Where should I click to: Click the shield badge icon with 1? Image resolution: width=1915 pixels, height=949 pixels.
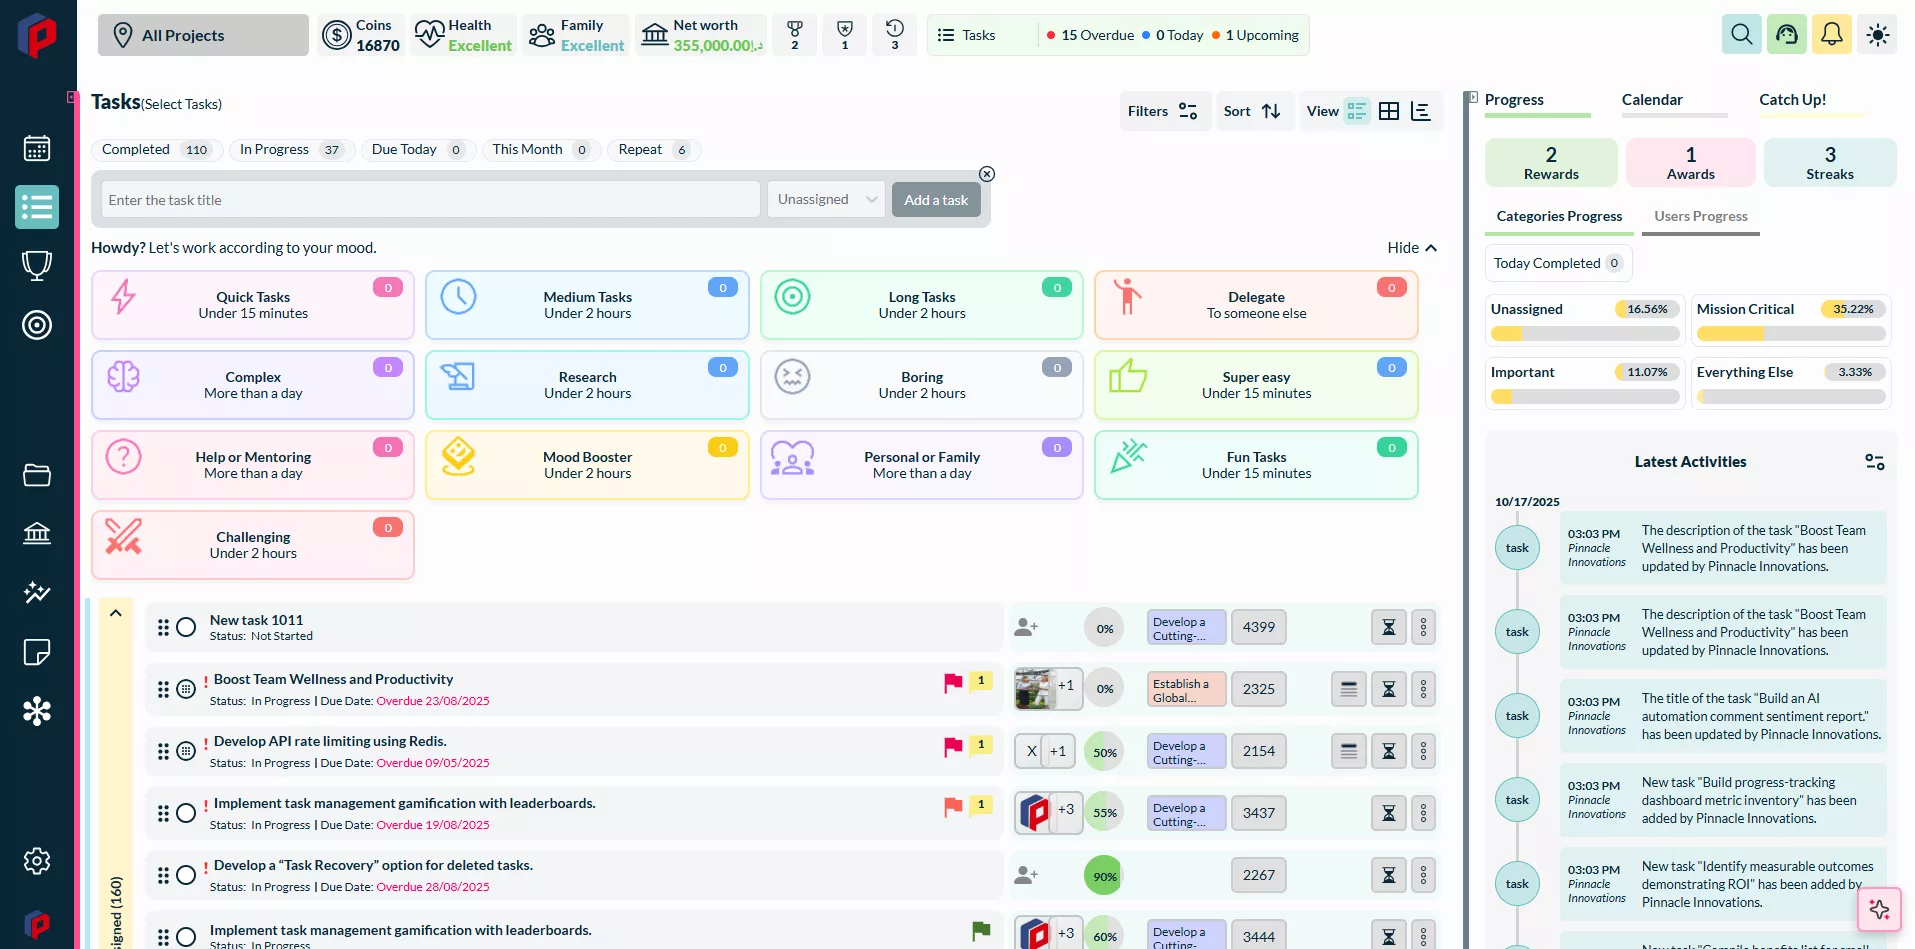tap(844, 35)
